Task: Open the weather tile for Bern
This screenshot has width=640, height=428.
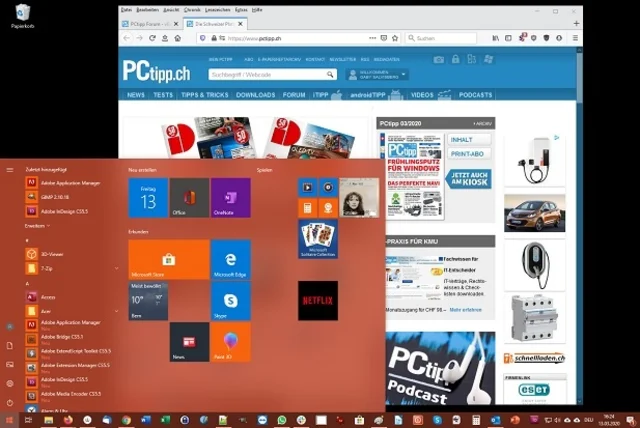Action: pyautogui.click(x=148, y=301)
